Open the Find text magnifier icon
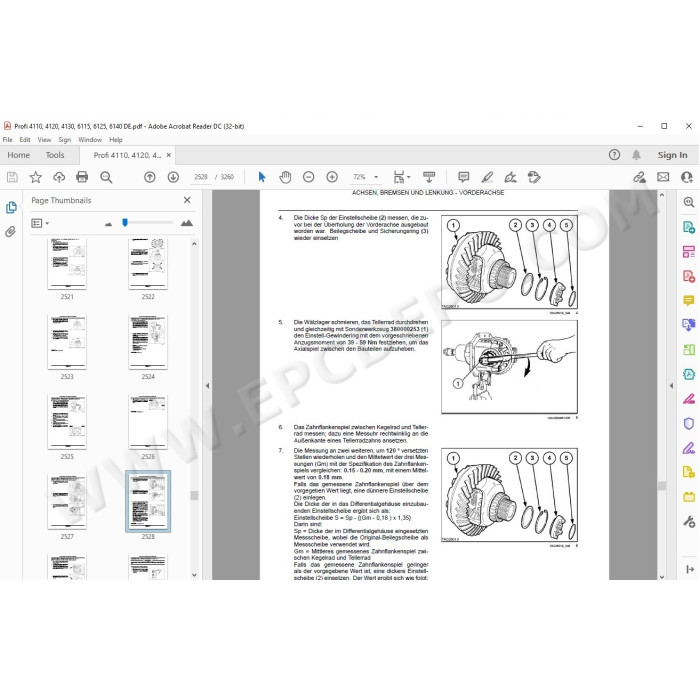This screenshot has width=700, height=700. (106, 177)
